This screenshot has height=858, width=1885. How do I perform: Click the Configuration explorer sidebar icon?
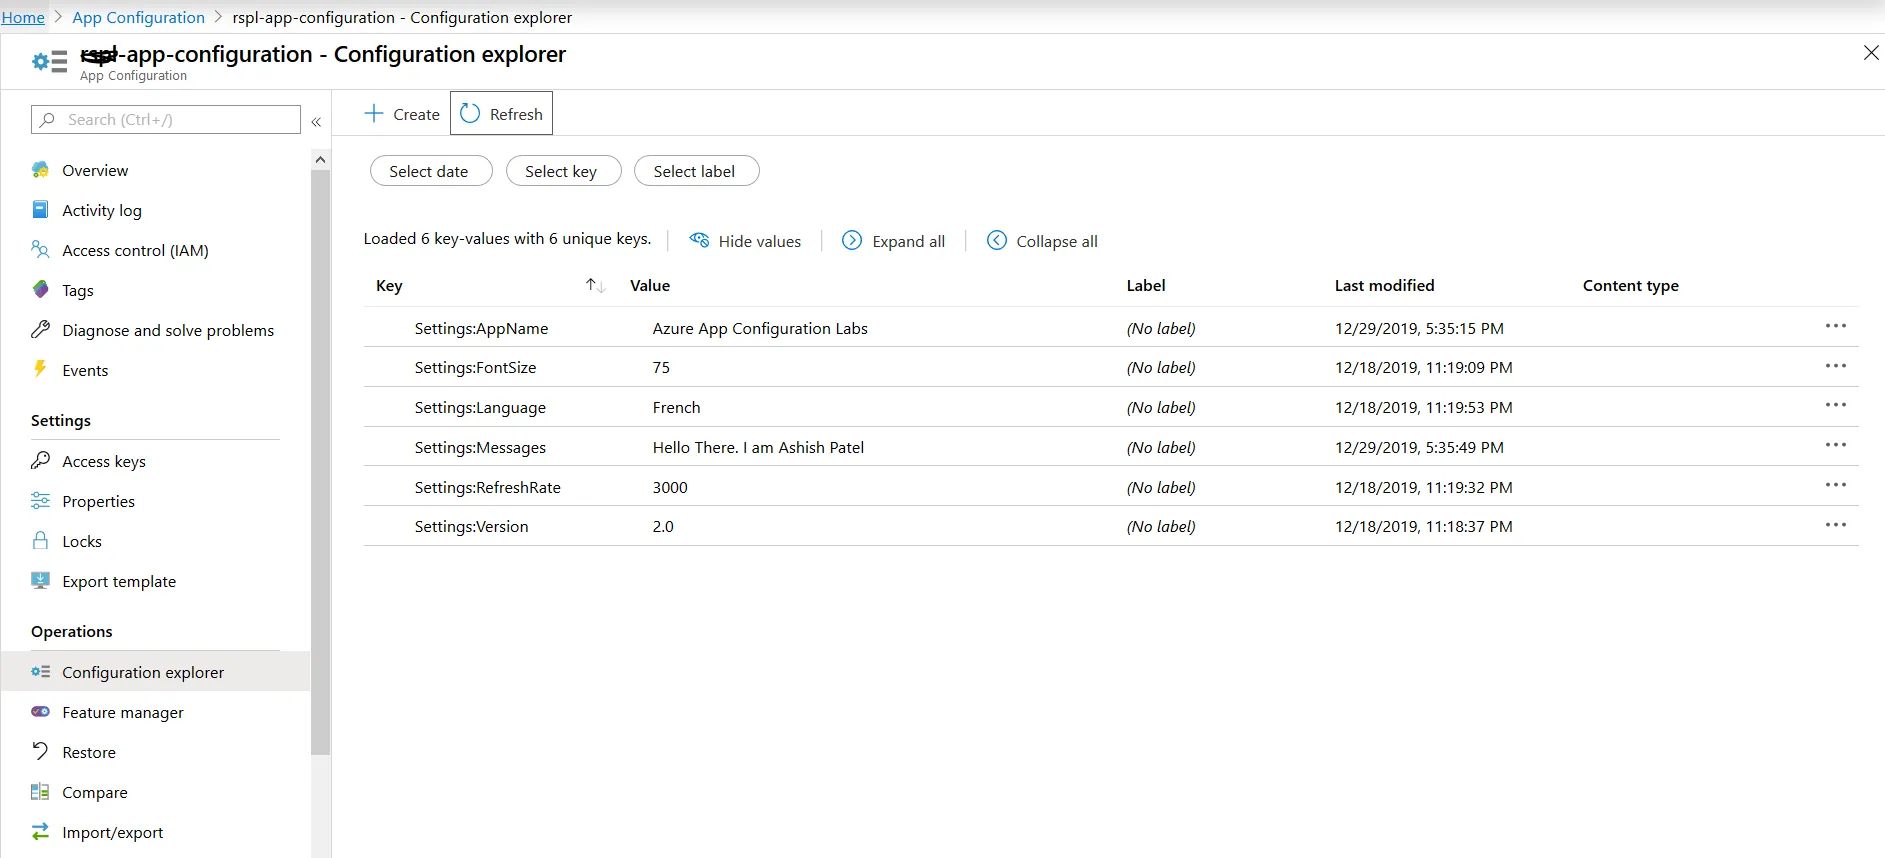click(40, 672)
